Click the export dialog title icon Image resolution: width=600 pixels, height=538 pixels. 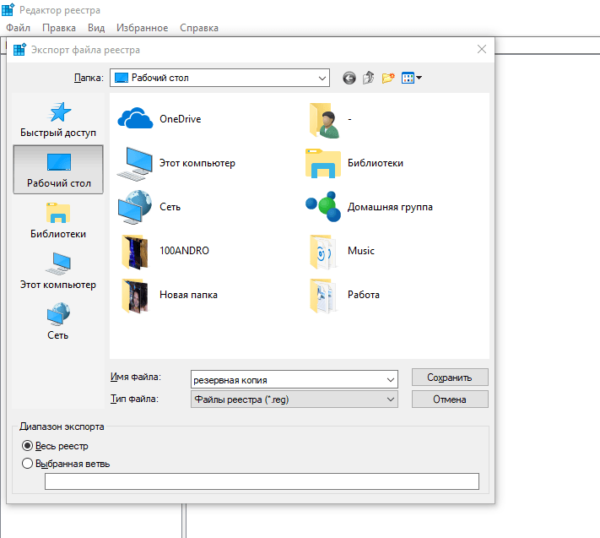20,50
